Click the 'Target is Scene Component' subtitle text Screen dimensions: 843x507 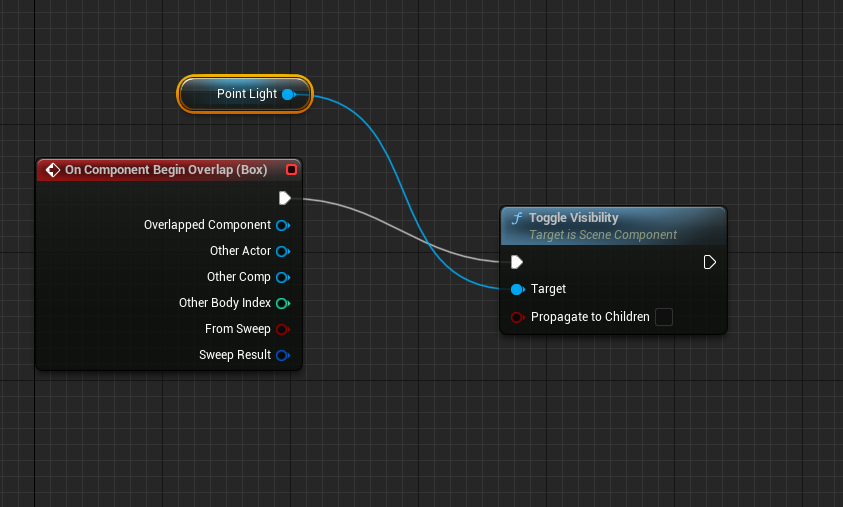coord(602,235)
